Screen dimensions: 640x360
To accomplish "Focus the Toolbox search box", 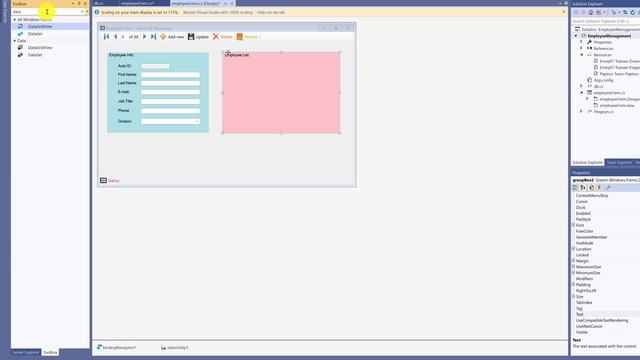I will [46, 12].
